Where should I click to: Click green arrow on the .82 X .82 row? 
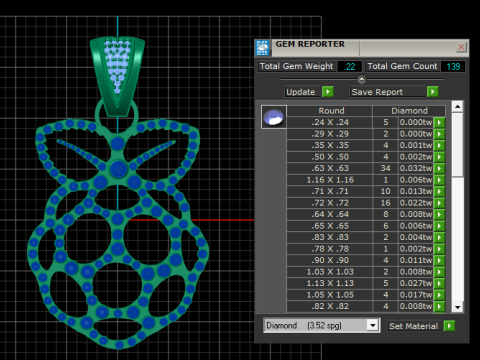(439, 306)
